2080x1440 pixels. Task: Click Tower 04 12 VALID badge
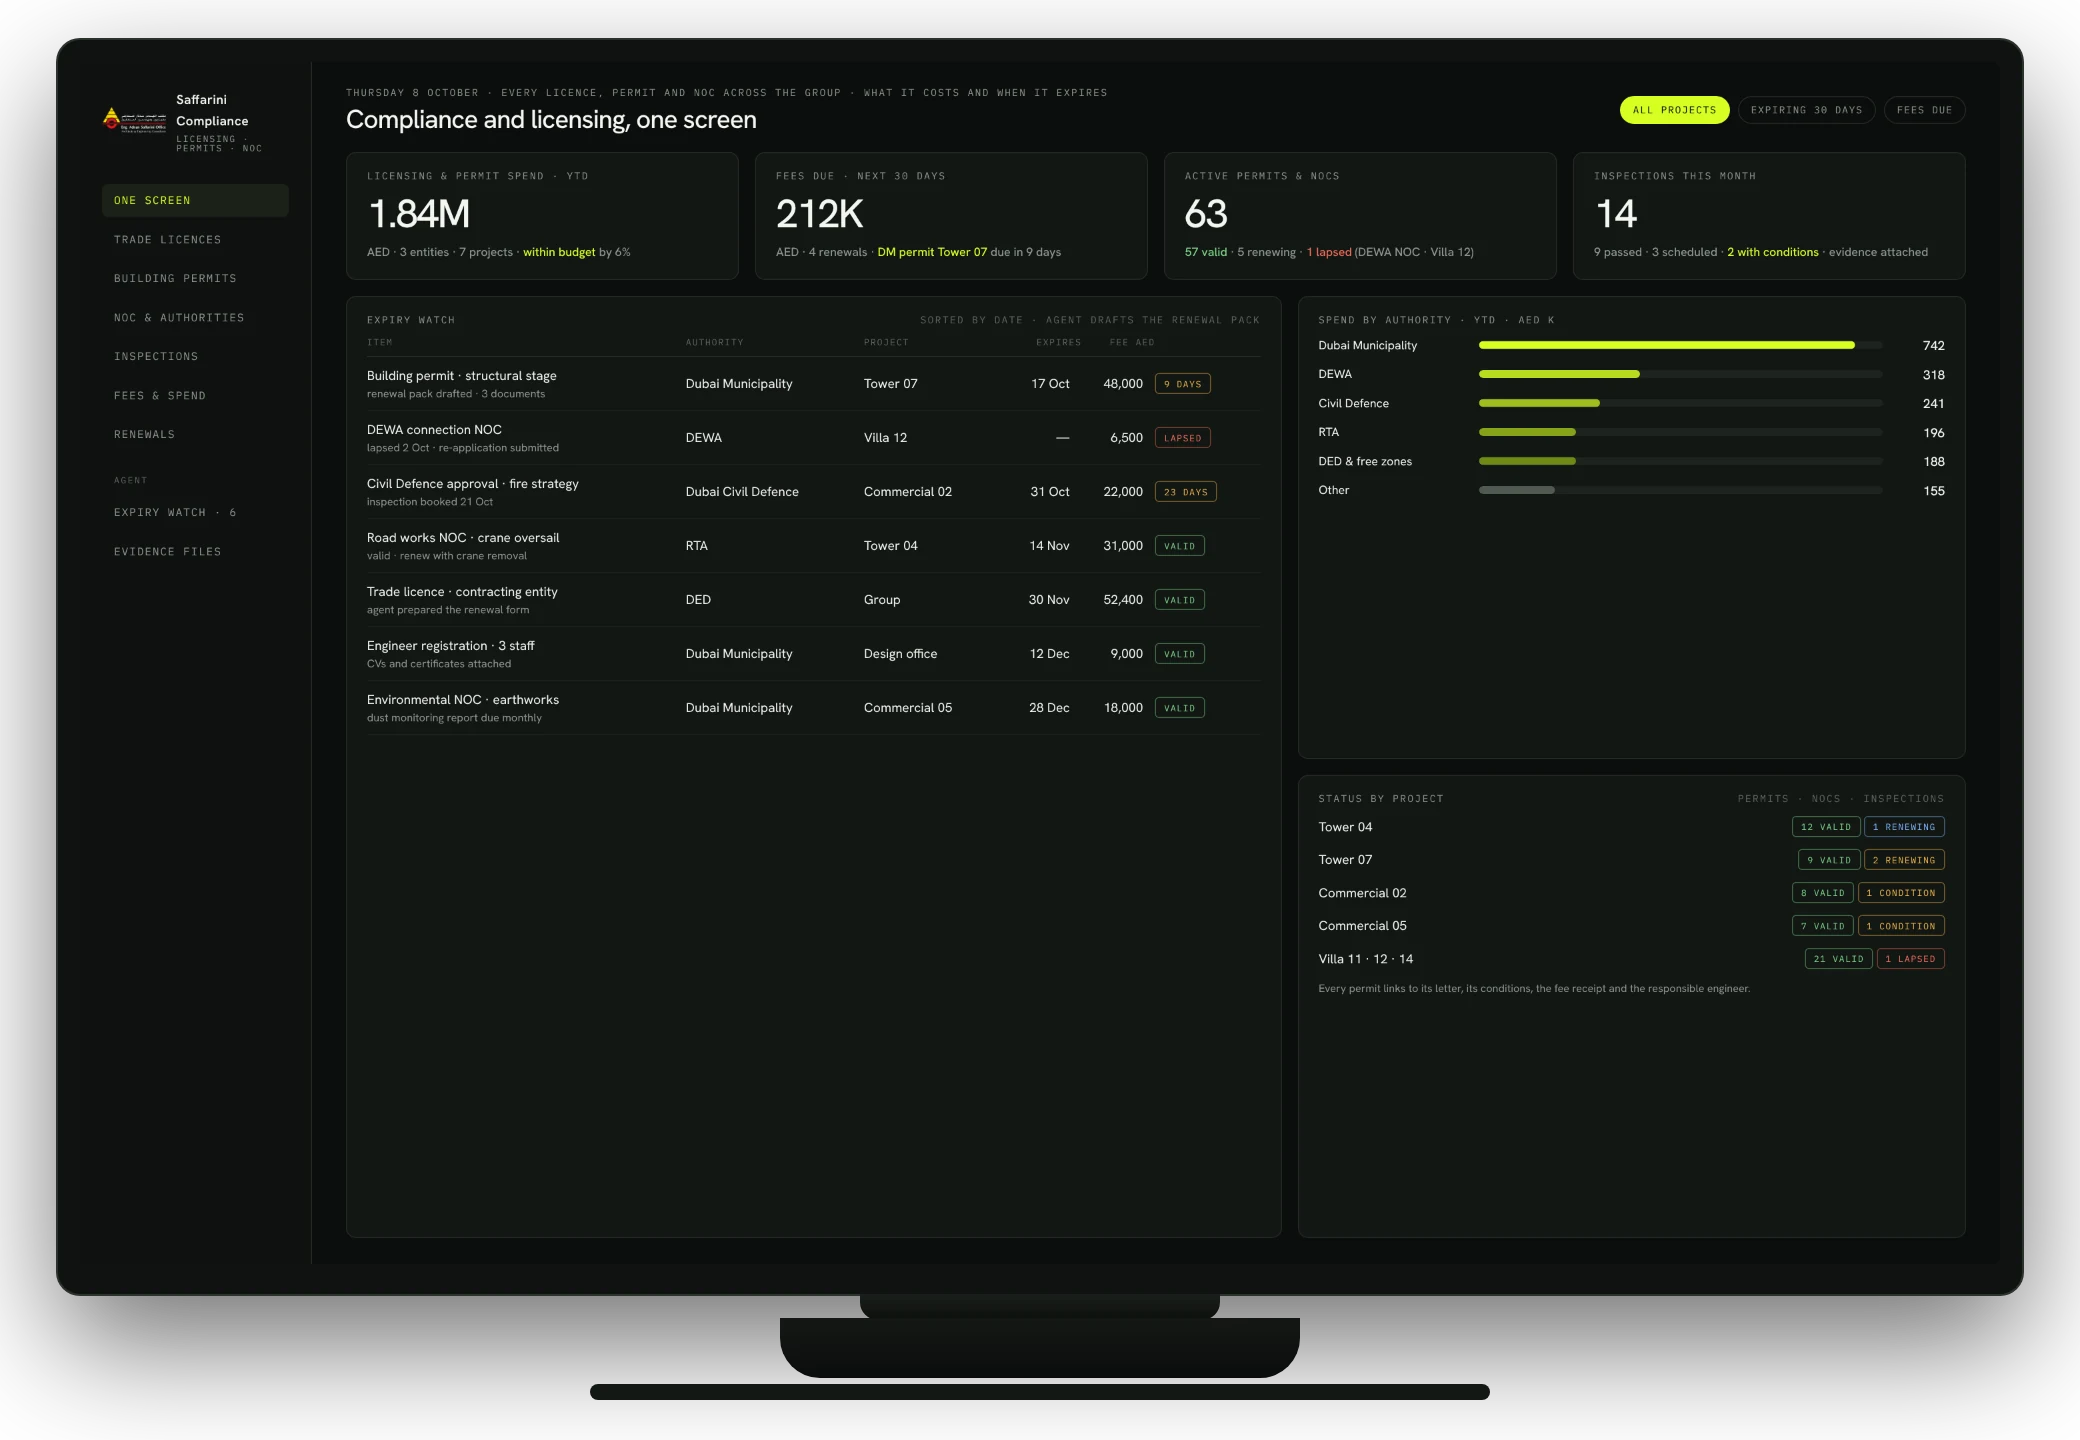(x=1825, y=827)
